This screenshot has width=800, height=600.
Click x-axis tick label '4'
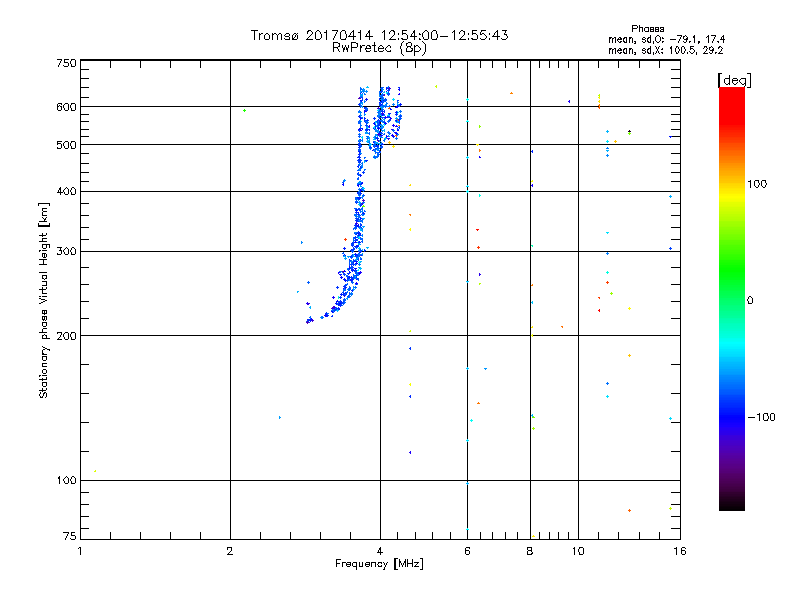(380, 551)
